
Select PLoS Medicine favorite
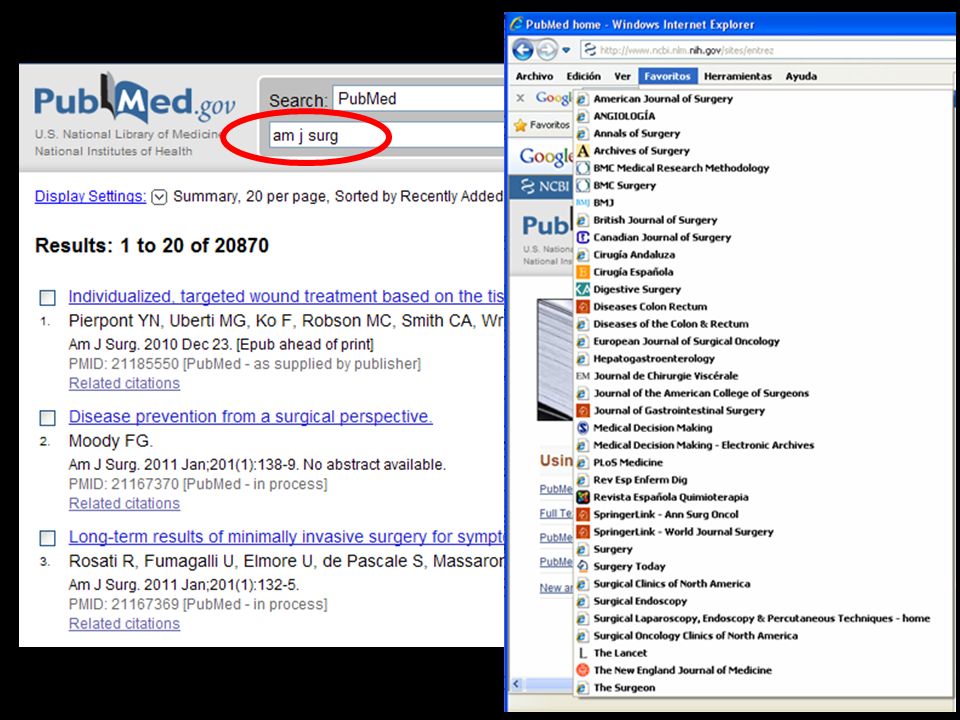[x=628, y=462]
